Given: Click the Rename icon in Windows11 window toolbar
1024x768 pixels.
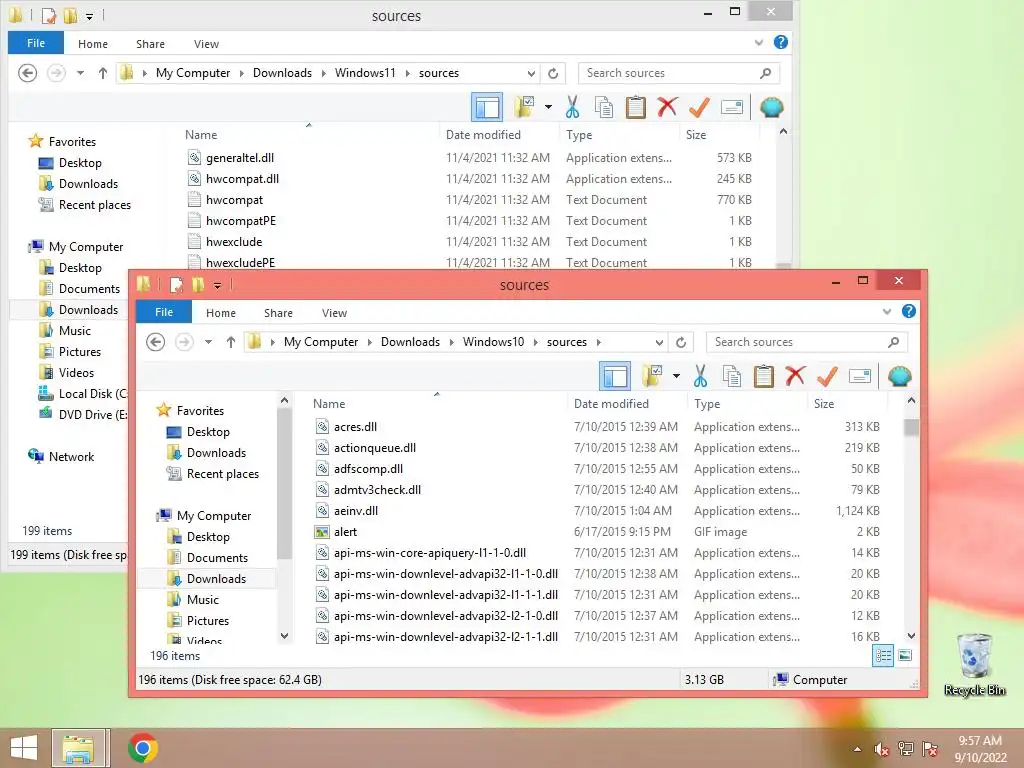Looking at the screenshot, I should (731, 107).
